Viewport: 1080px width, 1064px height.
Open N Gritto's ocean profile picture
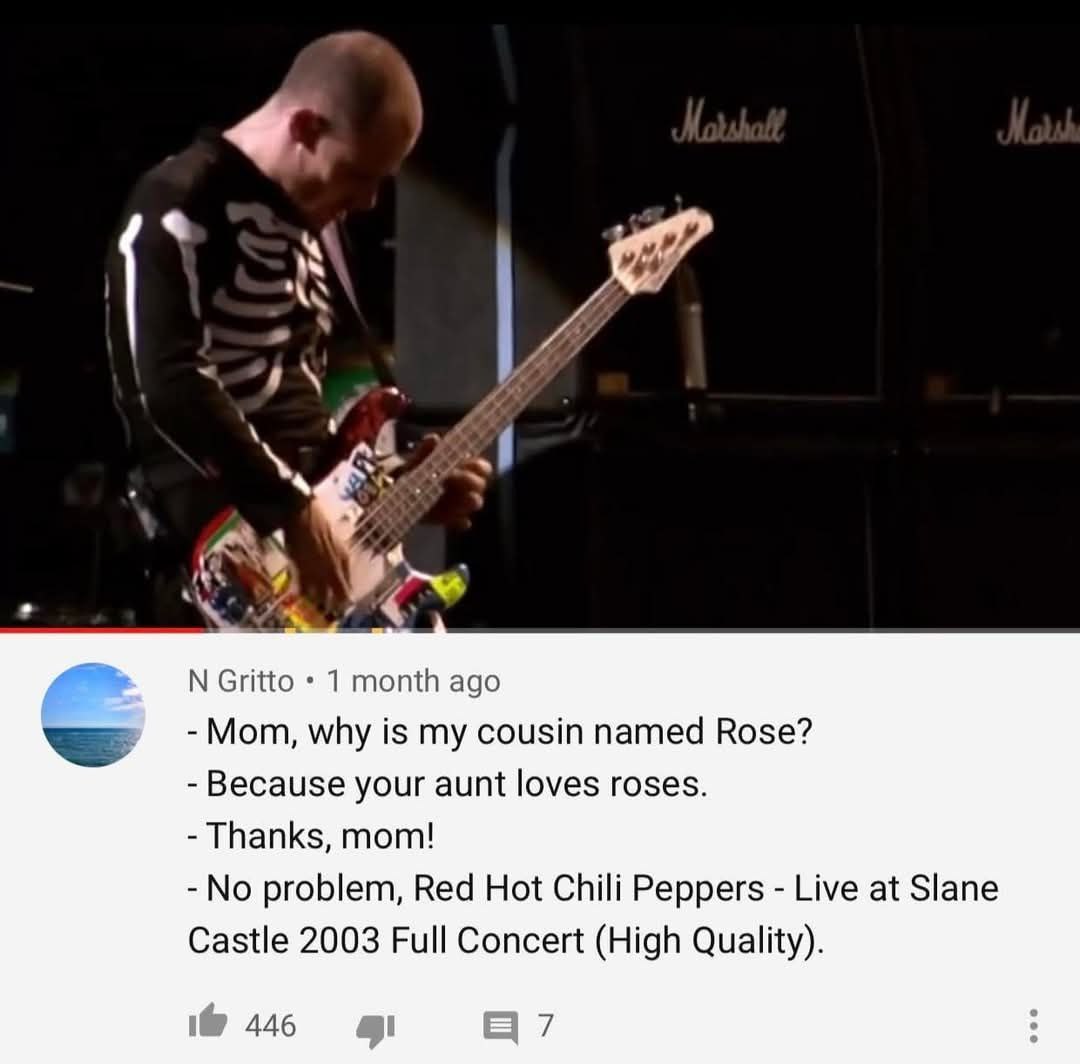click(93, 715)
